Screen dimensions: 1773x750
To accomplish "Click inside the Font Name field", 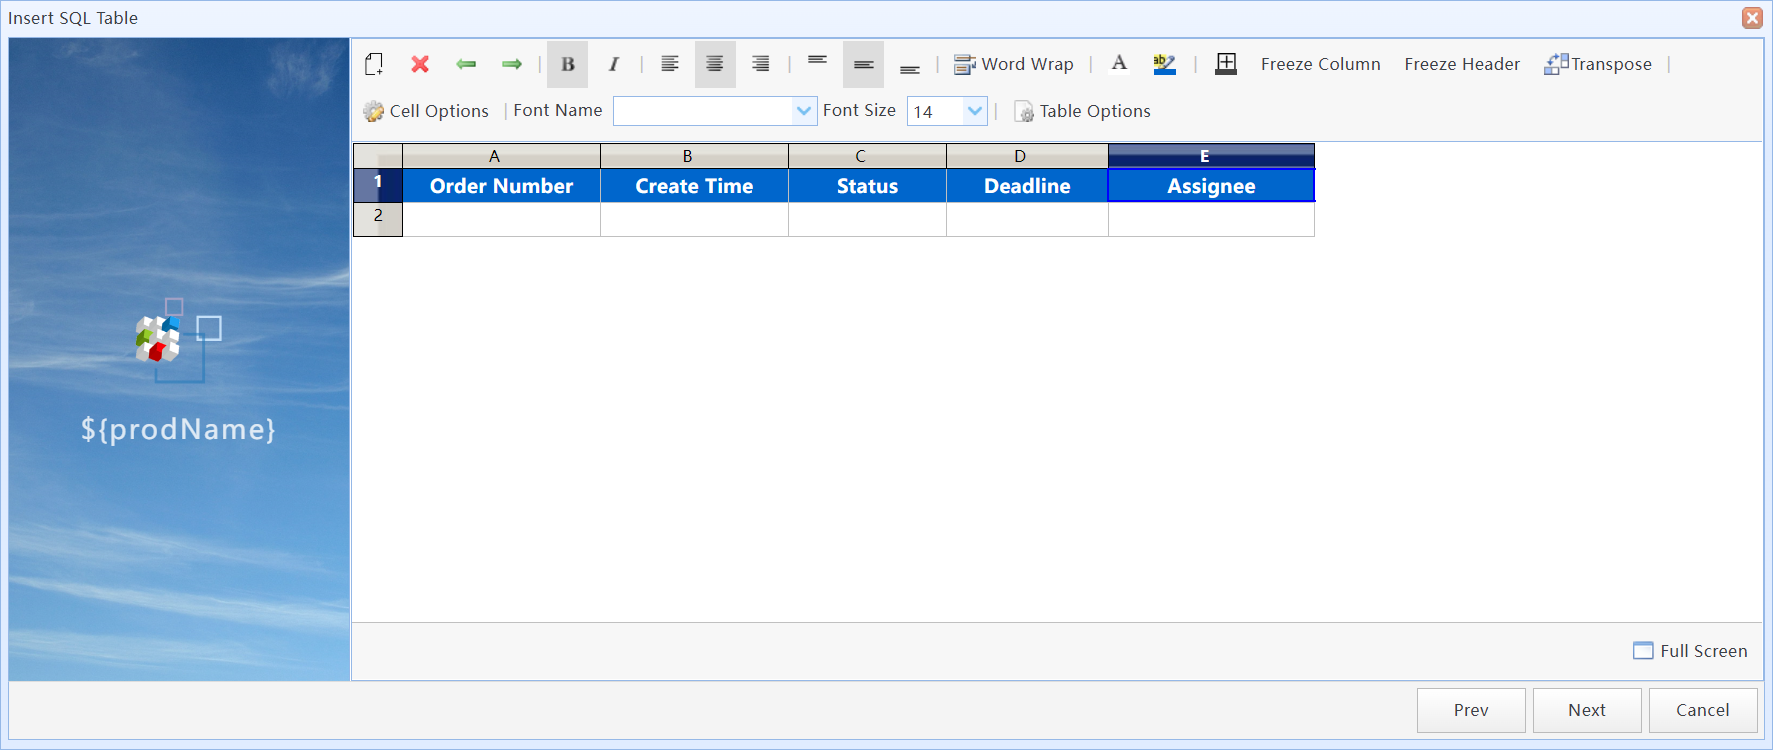I will click(x=703, y=111).
